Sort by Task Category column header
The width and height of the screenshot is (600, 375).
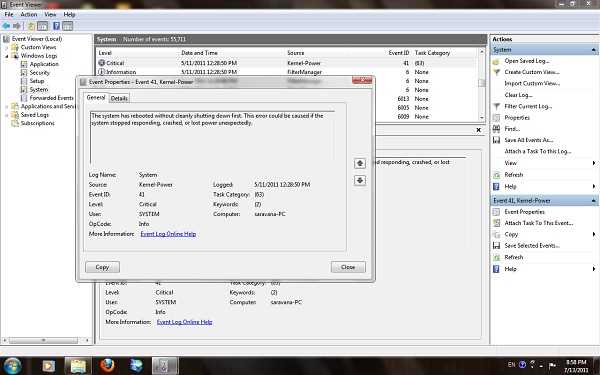click(x=432, y=53)
